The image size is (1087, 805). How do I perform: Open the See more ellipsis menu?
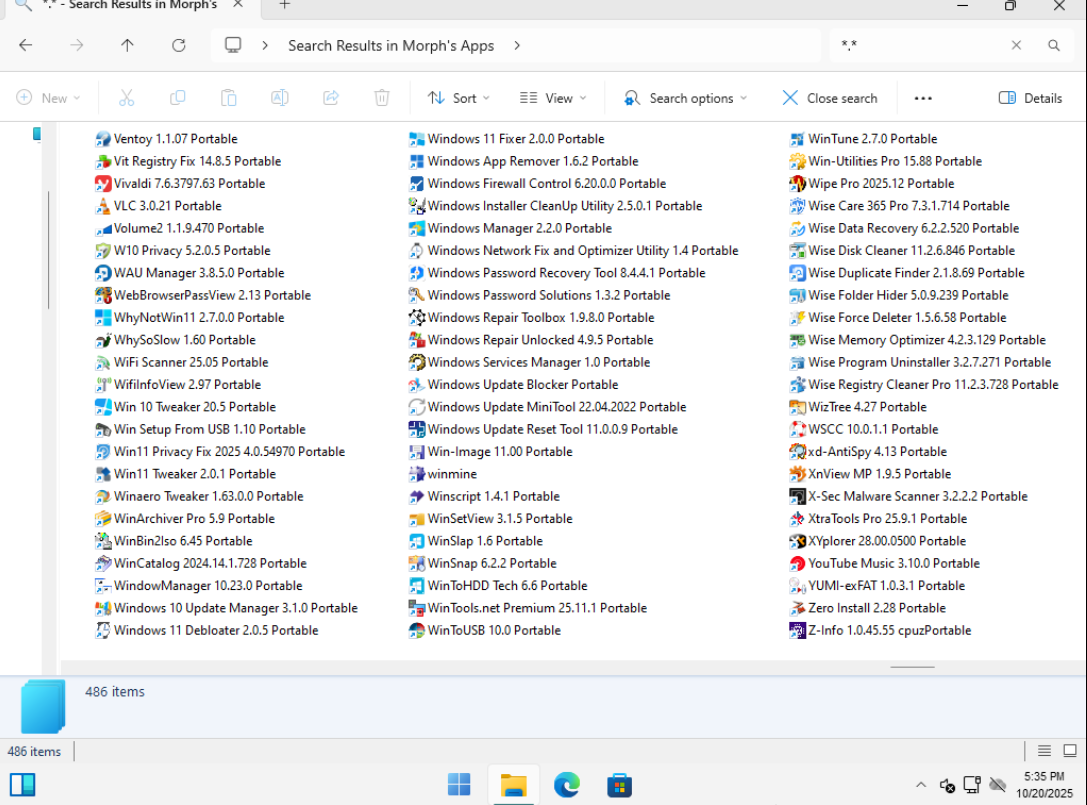[x=923, y=98]
